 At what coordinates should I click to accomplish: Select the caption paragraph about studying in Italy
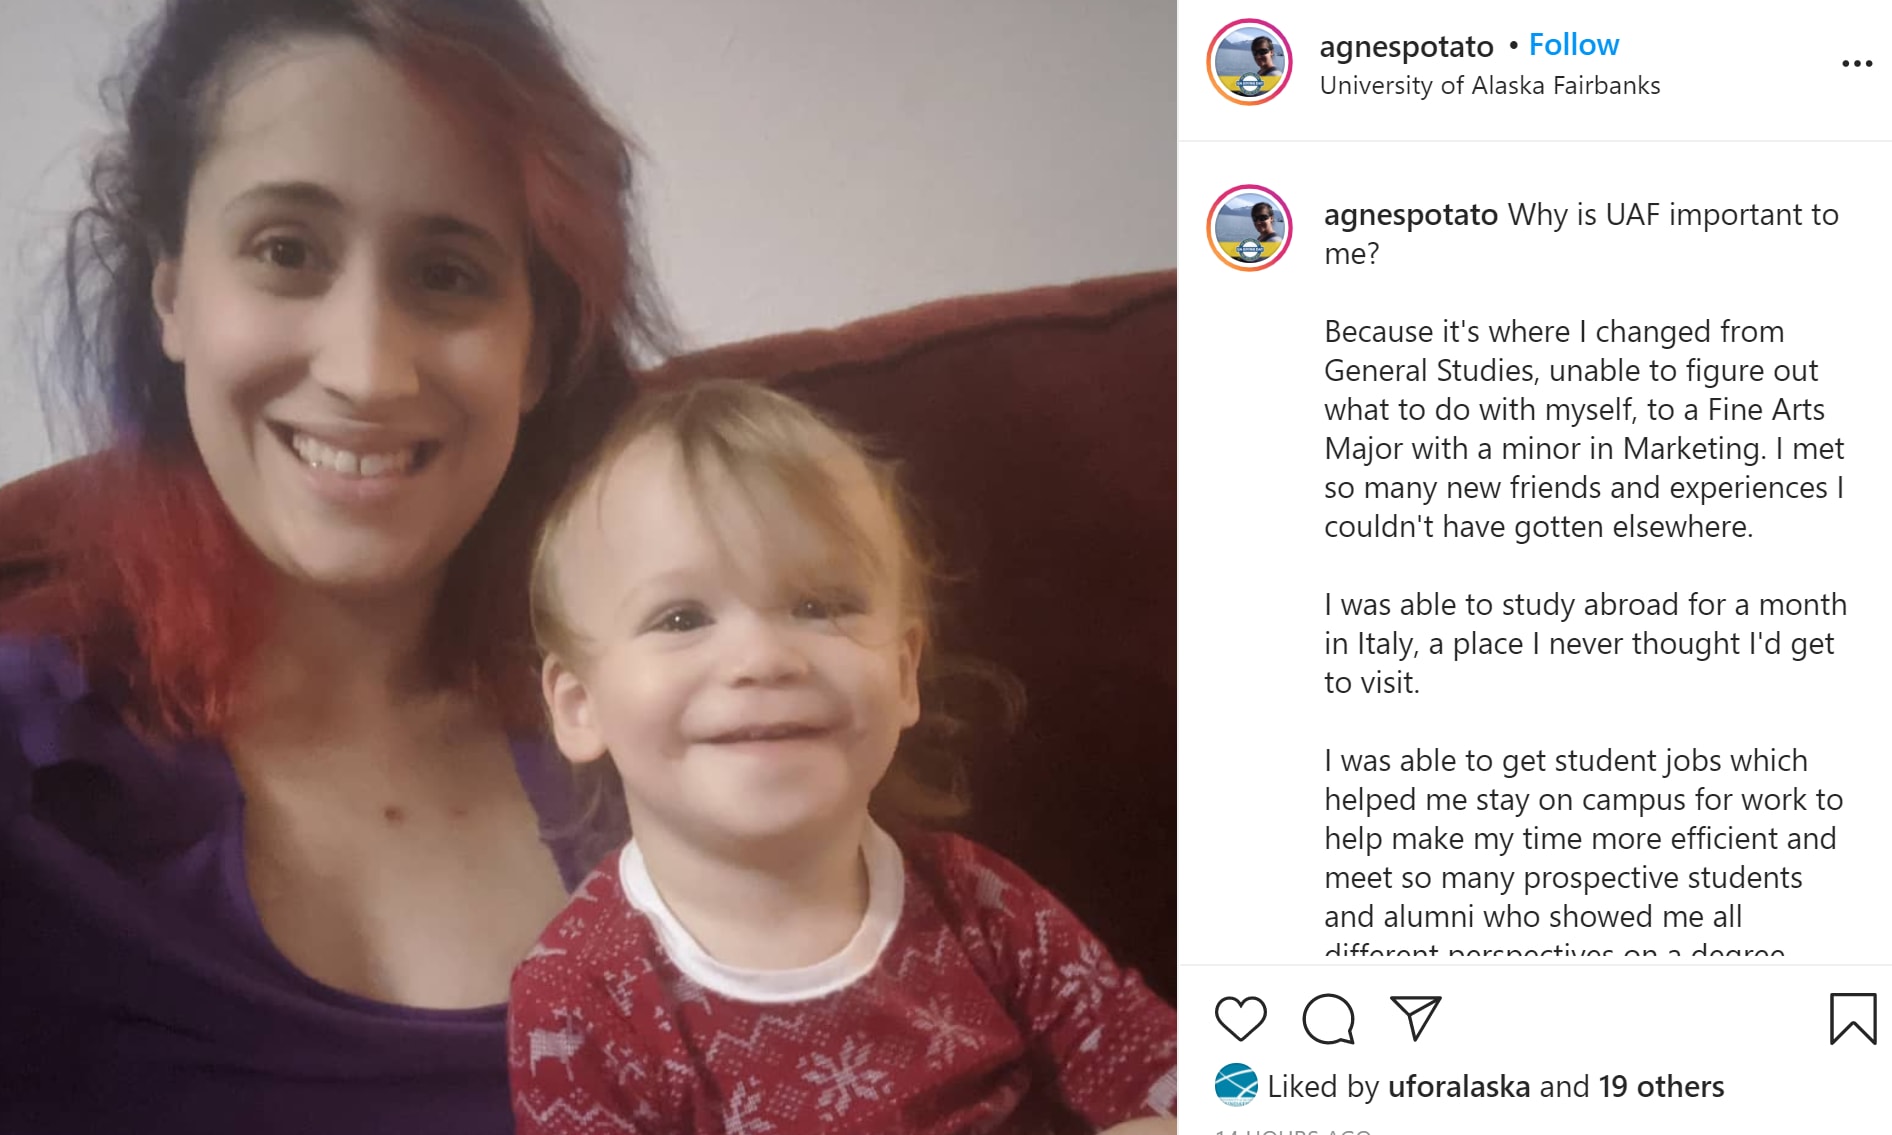pos(1585,643)
